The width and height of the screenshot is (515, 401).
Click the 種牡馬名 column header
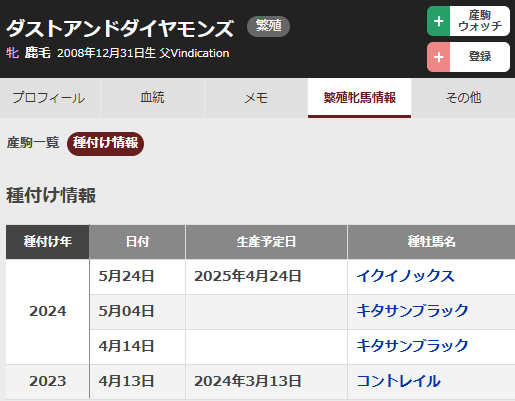pyautogui.click(x=431, y=242)
